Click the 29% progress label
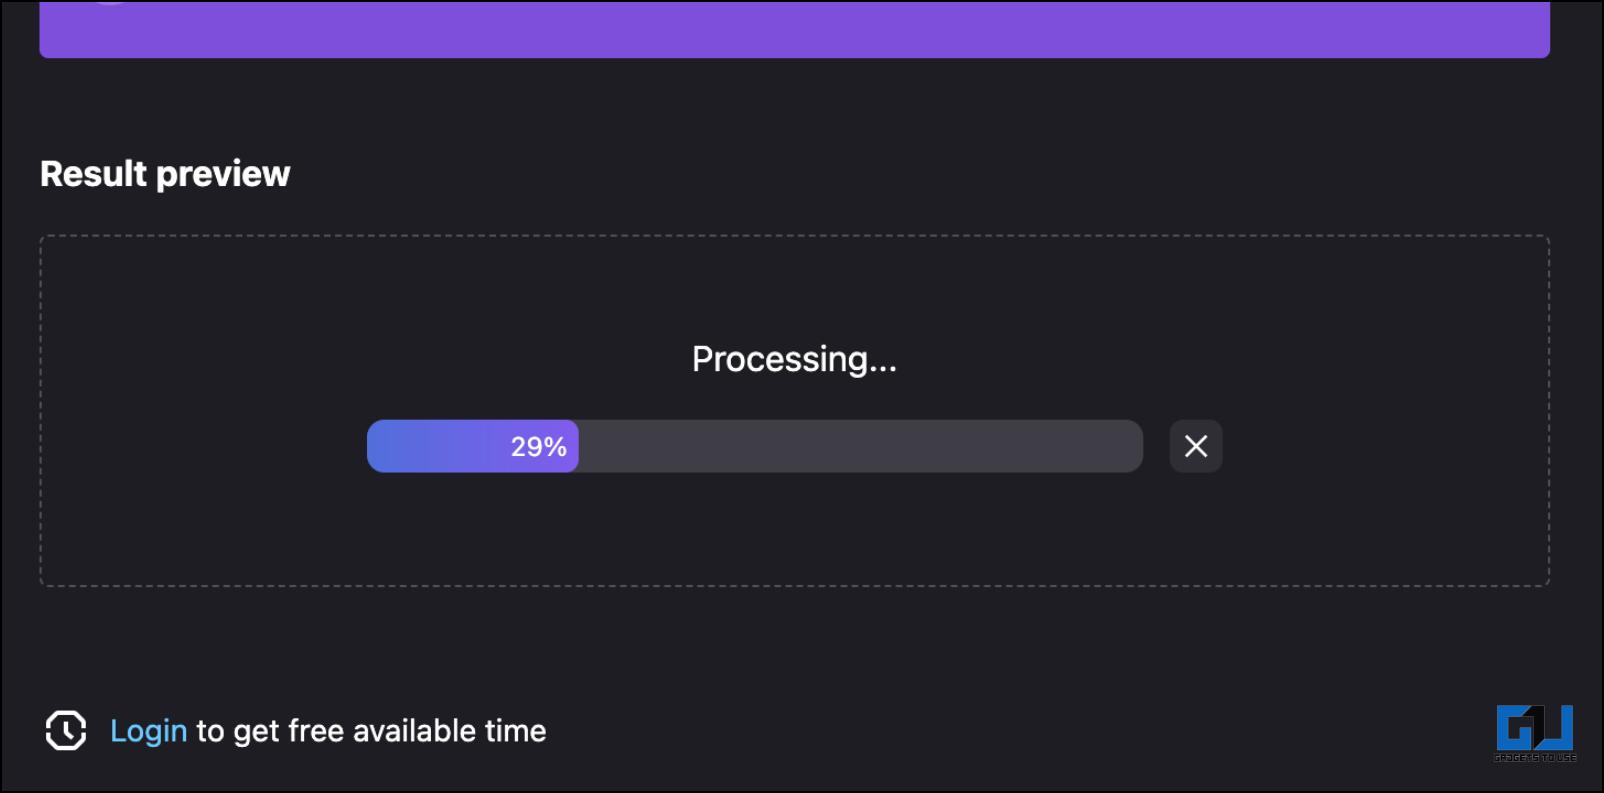The height and width of the screenshot is (793, 1604). pyautogui.click(x=539, y=447)
